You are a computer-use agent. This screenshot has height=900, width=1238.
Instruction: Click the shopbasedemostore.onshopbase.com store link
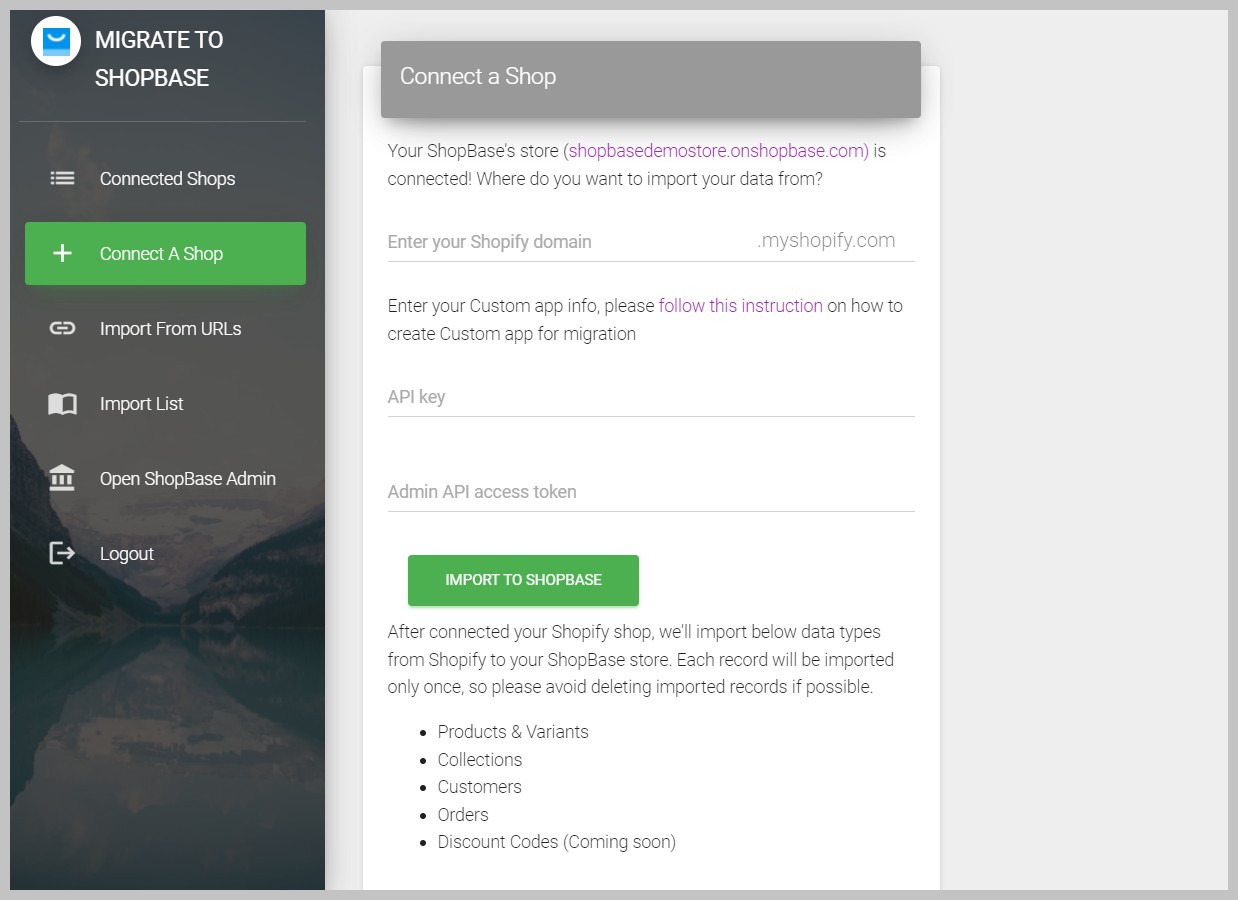716,151
